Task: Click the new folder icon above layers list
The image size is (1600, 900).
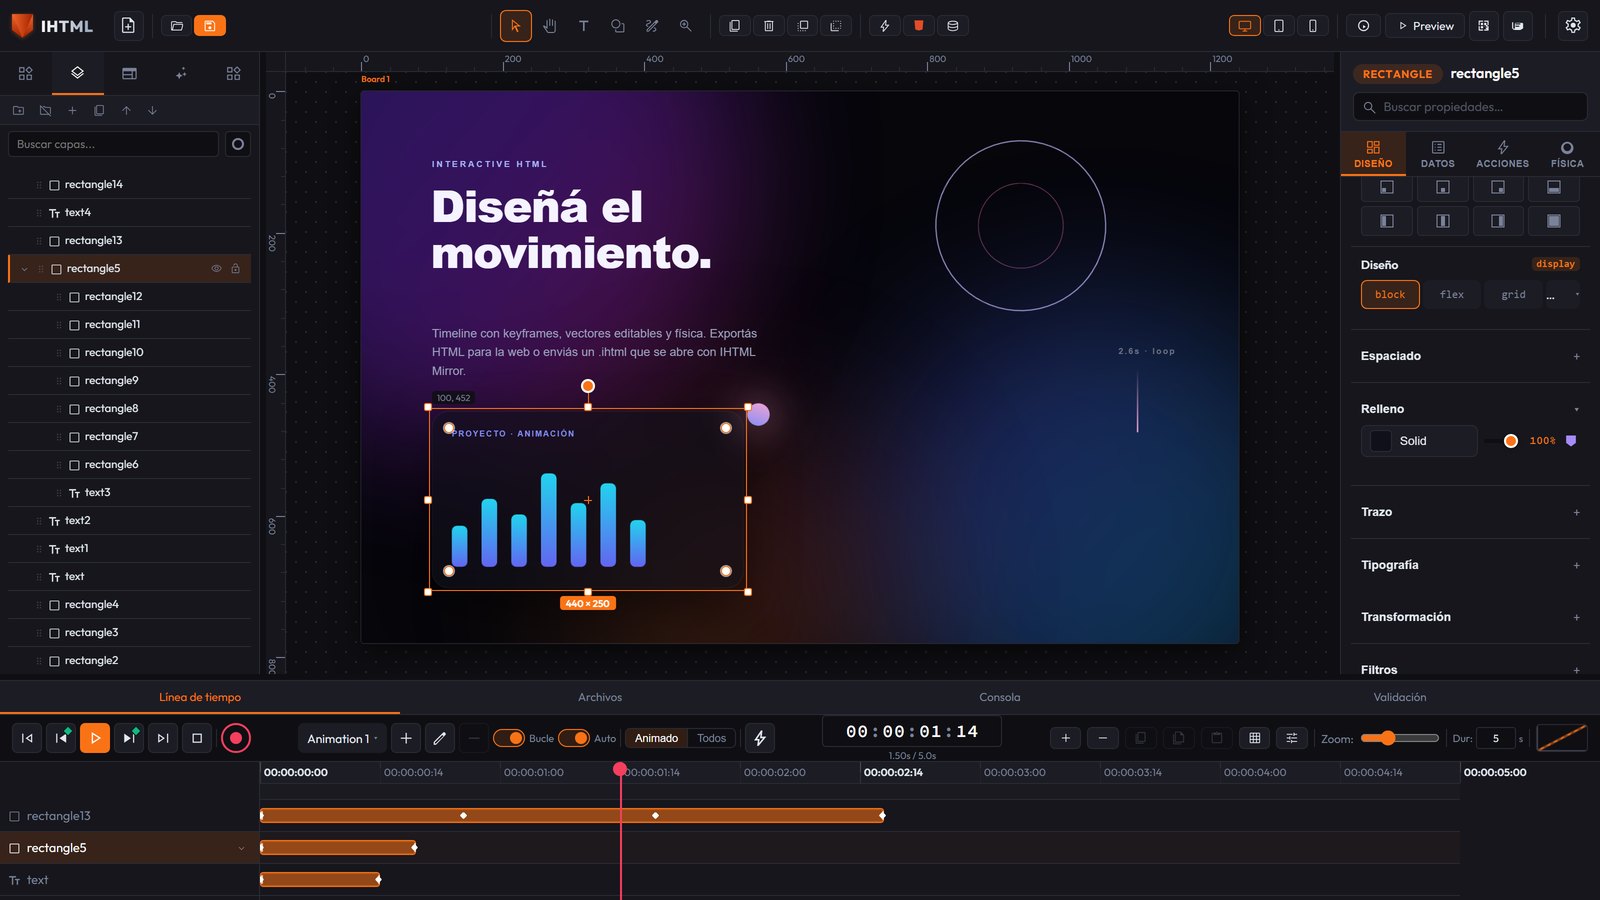Action: [18, 111]
